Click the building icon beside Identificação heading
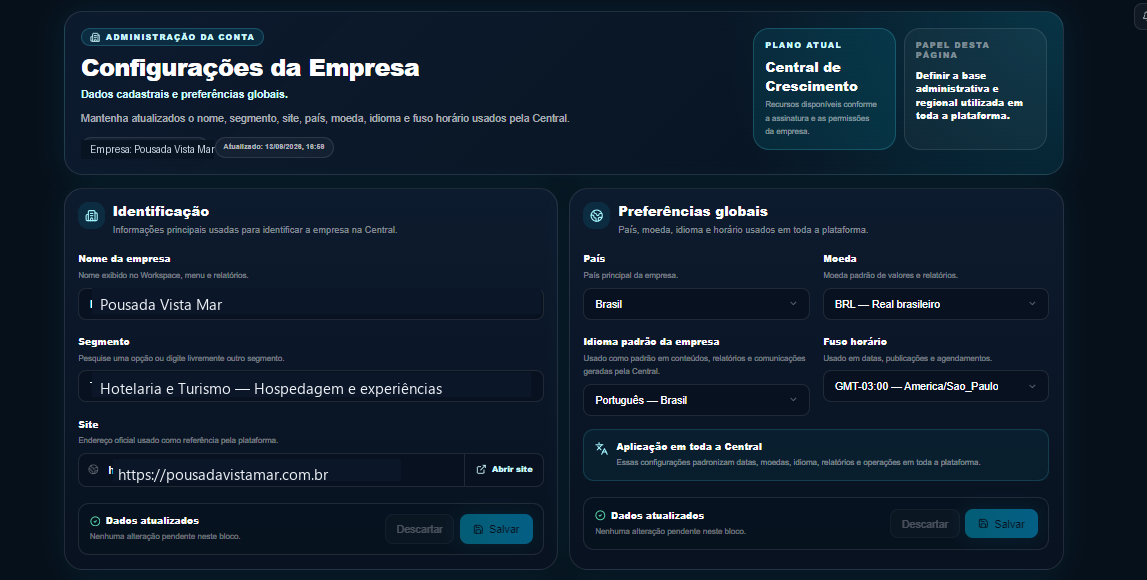 [x=91, y=216]
